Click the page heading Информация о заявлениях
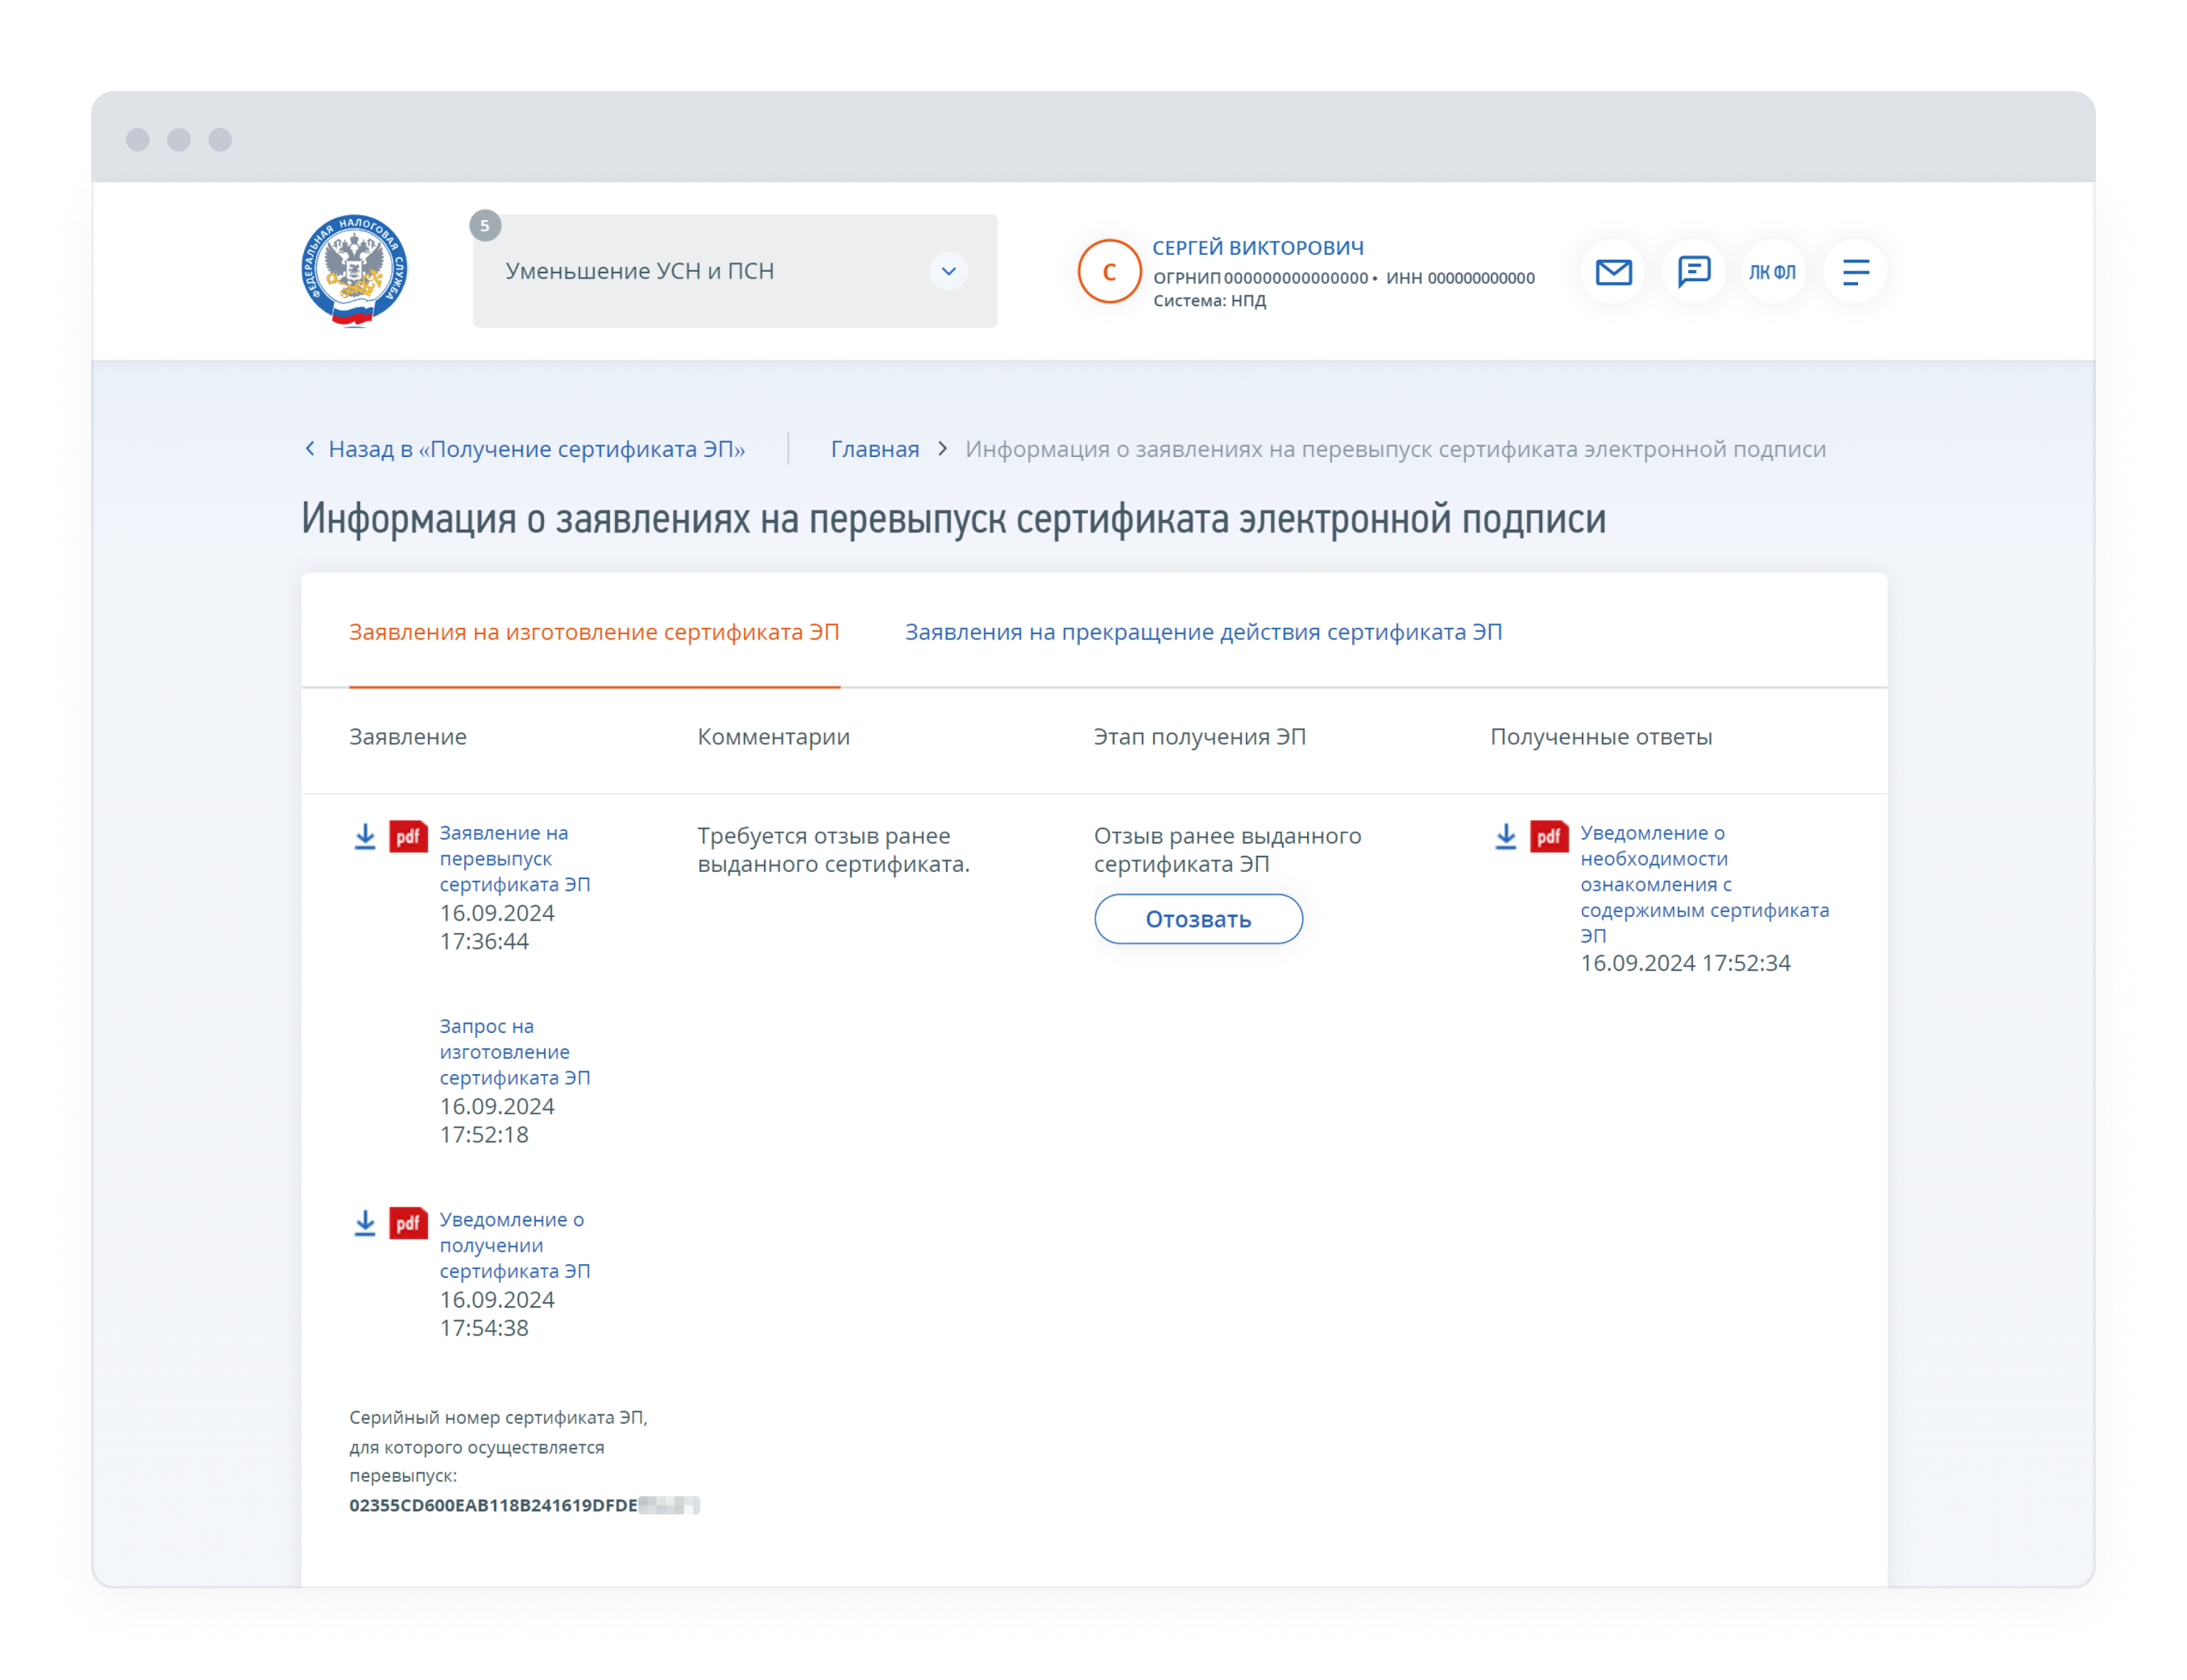 tap(953, 518)
